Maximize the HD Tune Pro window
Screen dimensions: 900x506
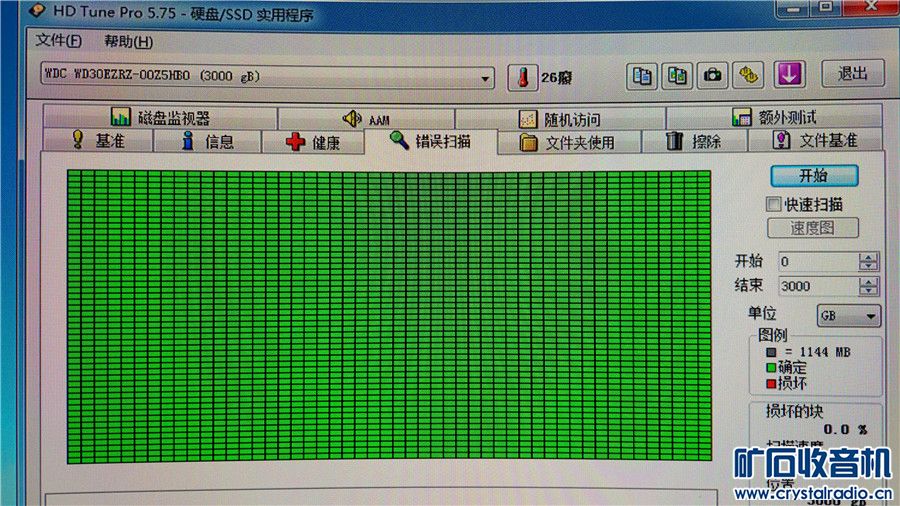click(x=826, y=7)
